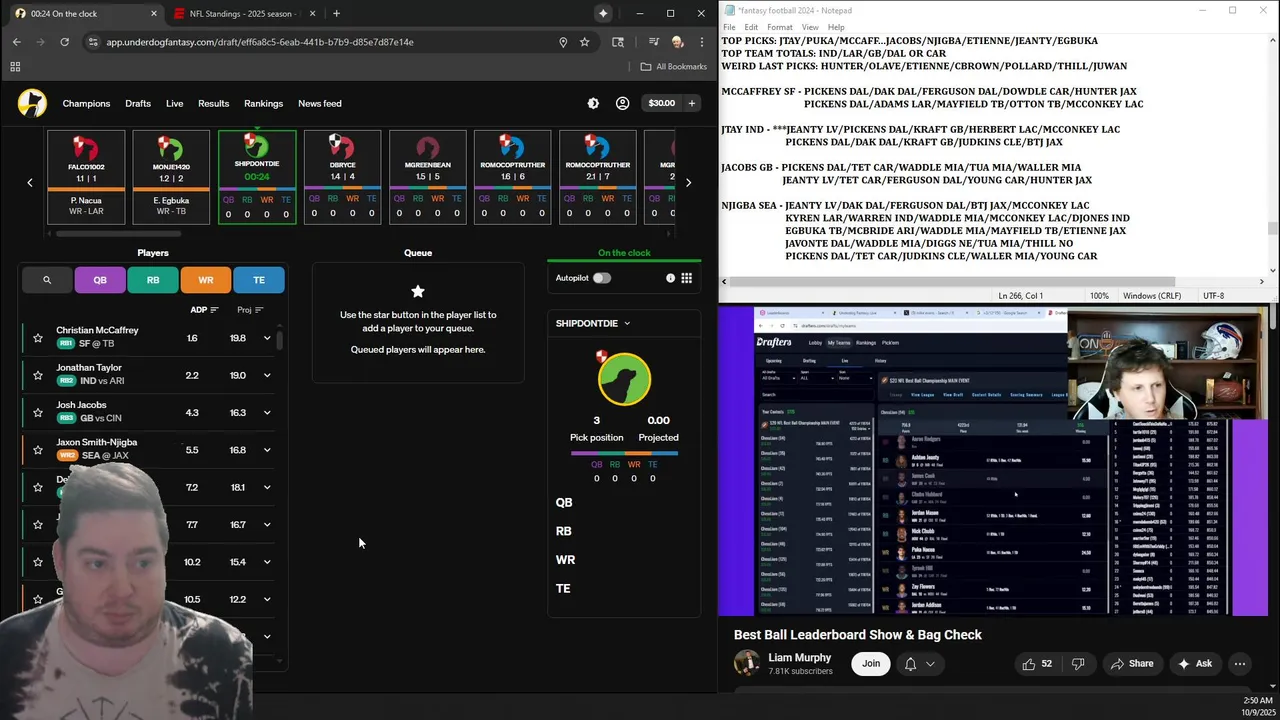The width and height of the screenshot is (1280, 720).
Task: Reload the Underdog draft page
Action: (64, 42)
